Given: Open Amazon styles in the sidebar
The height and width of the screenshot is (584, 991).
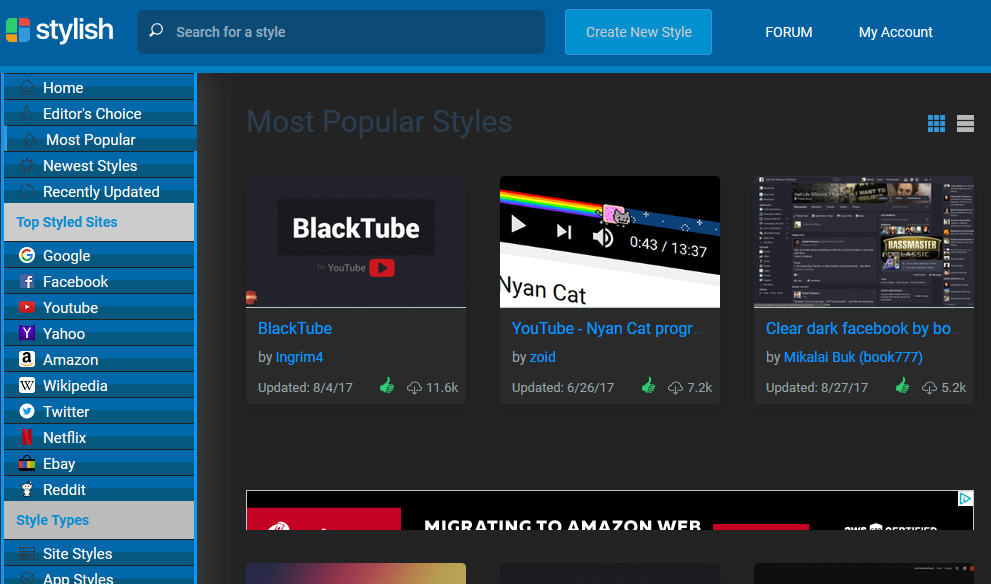Looking at the screenshot, I should click(100, 359).
